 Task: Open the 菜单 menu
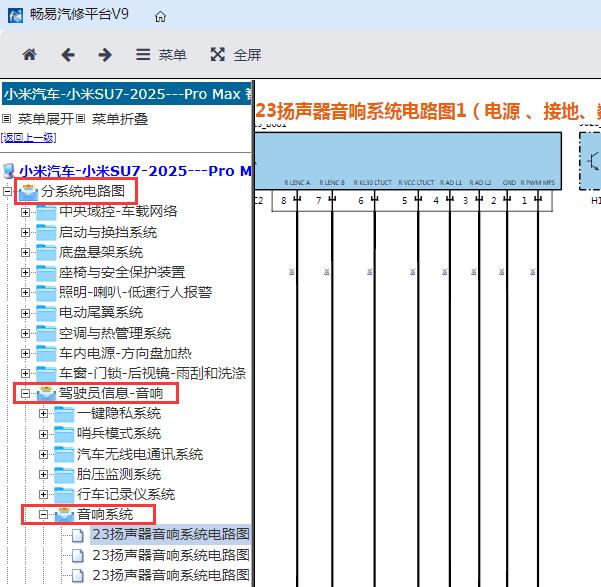(x=161, y=55)
